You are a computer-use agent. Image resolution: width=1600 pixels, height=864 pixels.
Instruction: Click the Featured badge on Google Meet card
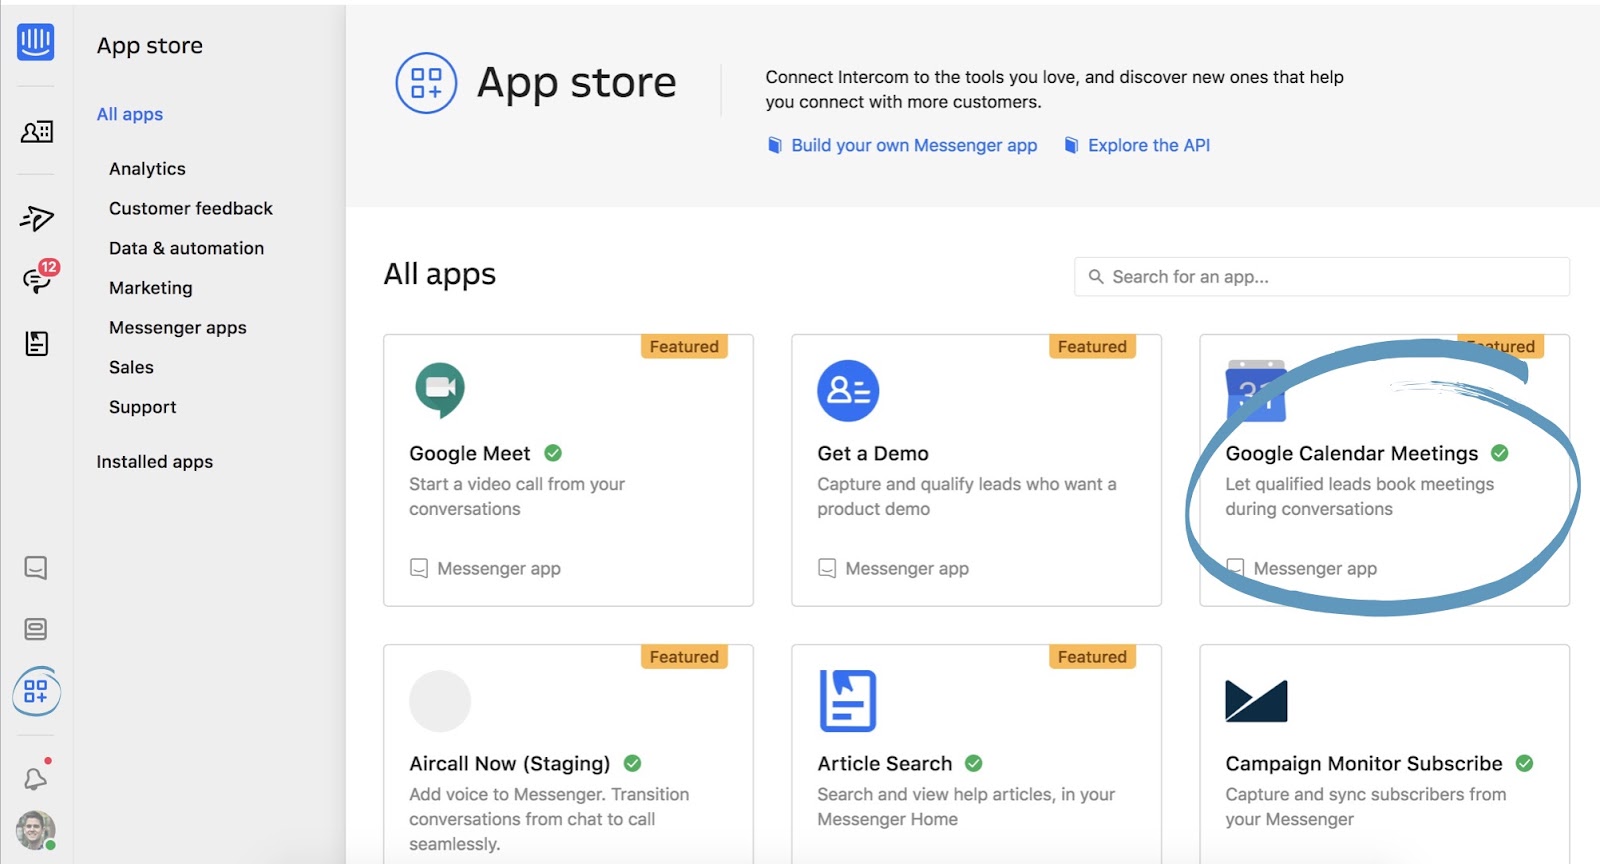point(684,346)
